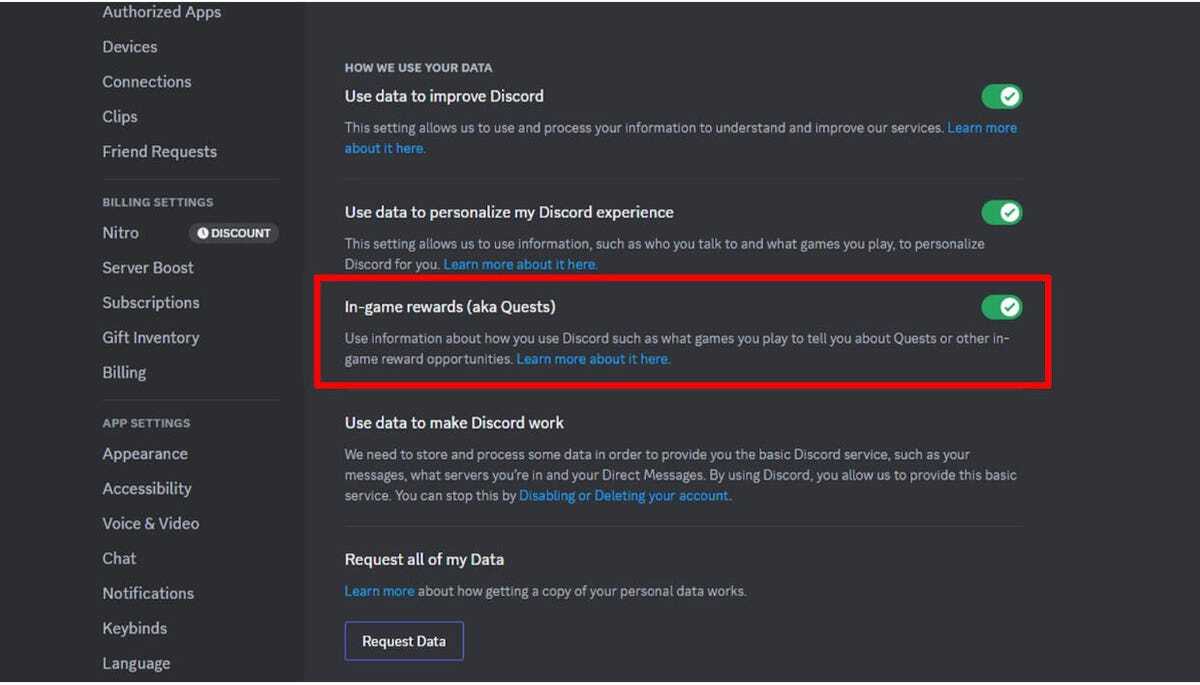Open Learn more about it here under In-game rewards
This screenshot has width=1200, height=685.
pyautogui.click(x=593, y=359)
